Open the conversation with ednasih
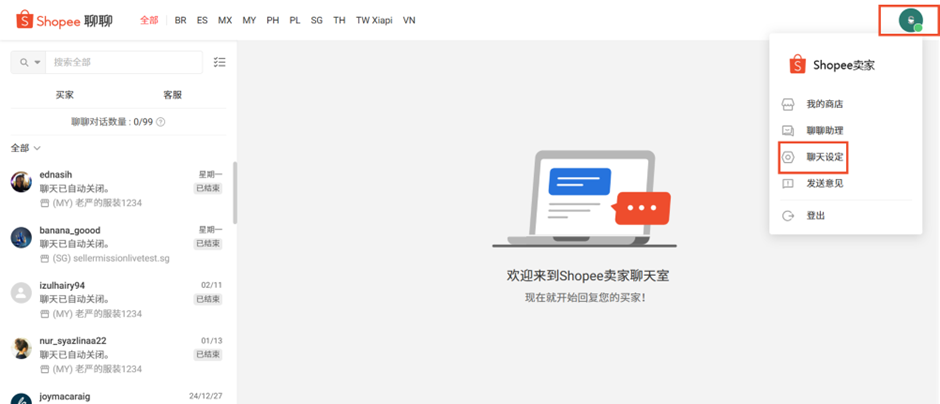 (x=118, y=189)
